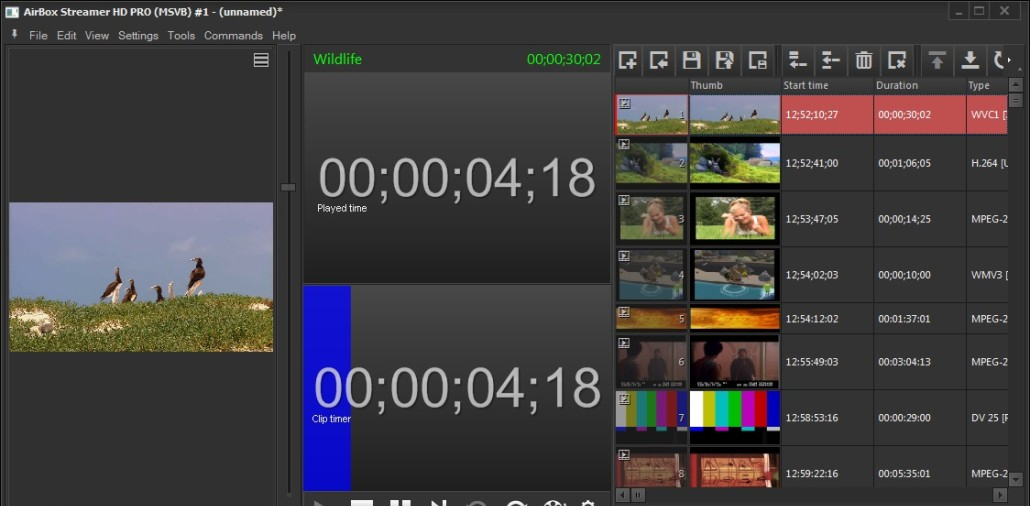The height and width of the screenshot is (506, 1030).
Task: Click the add/insert clip arrow icon
Action: tap(797, 60)
